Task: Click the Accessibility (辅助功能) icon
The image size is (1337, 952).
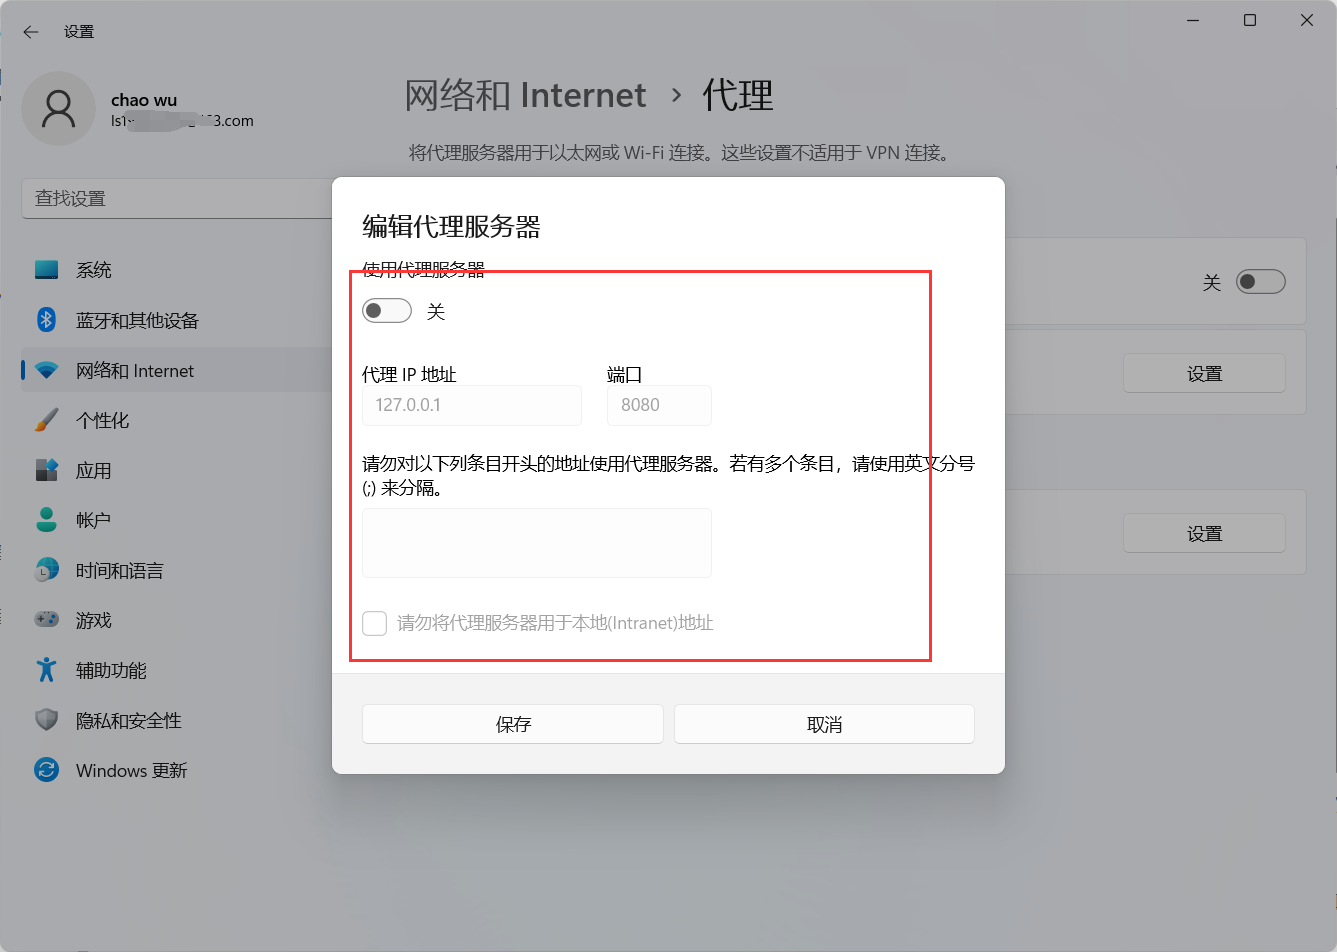Action: coord(46,670)
